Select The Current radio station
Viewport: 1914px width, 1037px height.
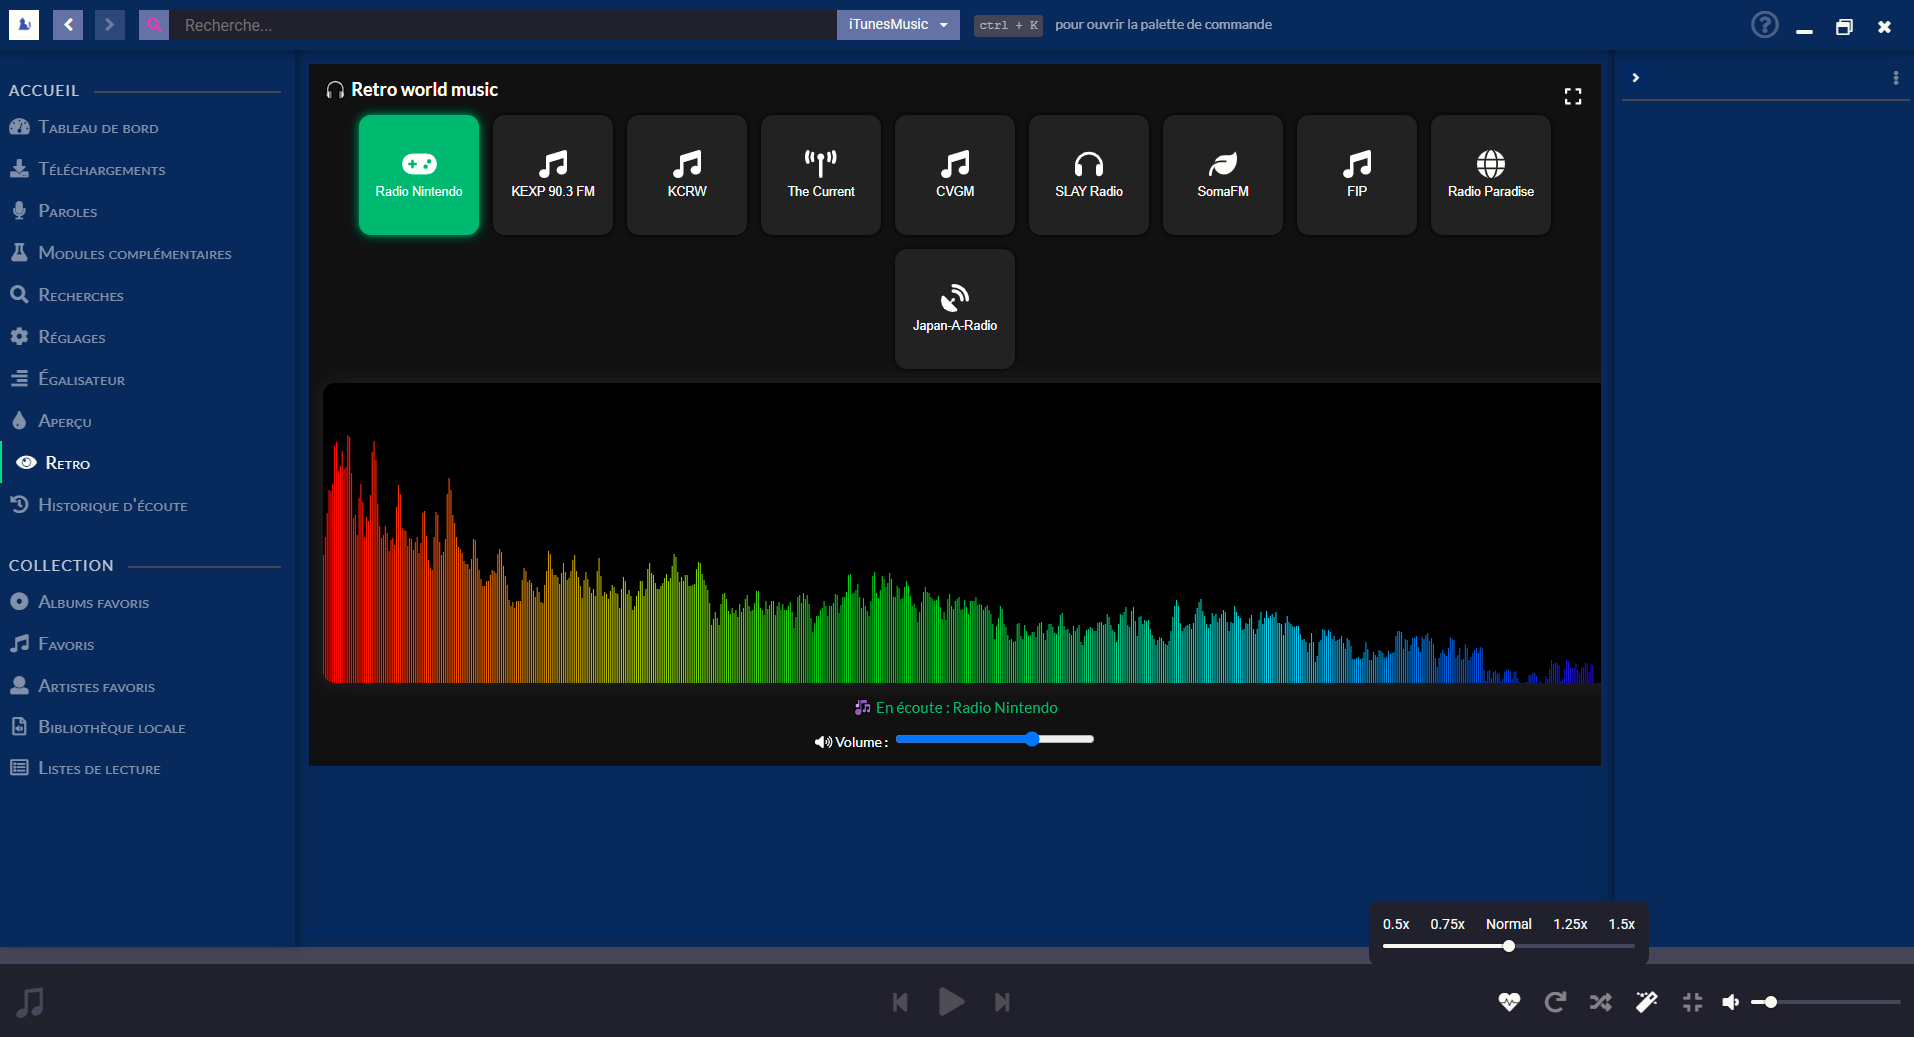(821, 175)
